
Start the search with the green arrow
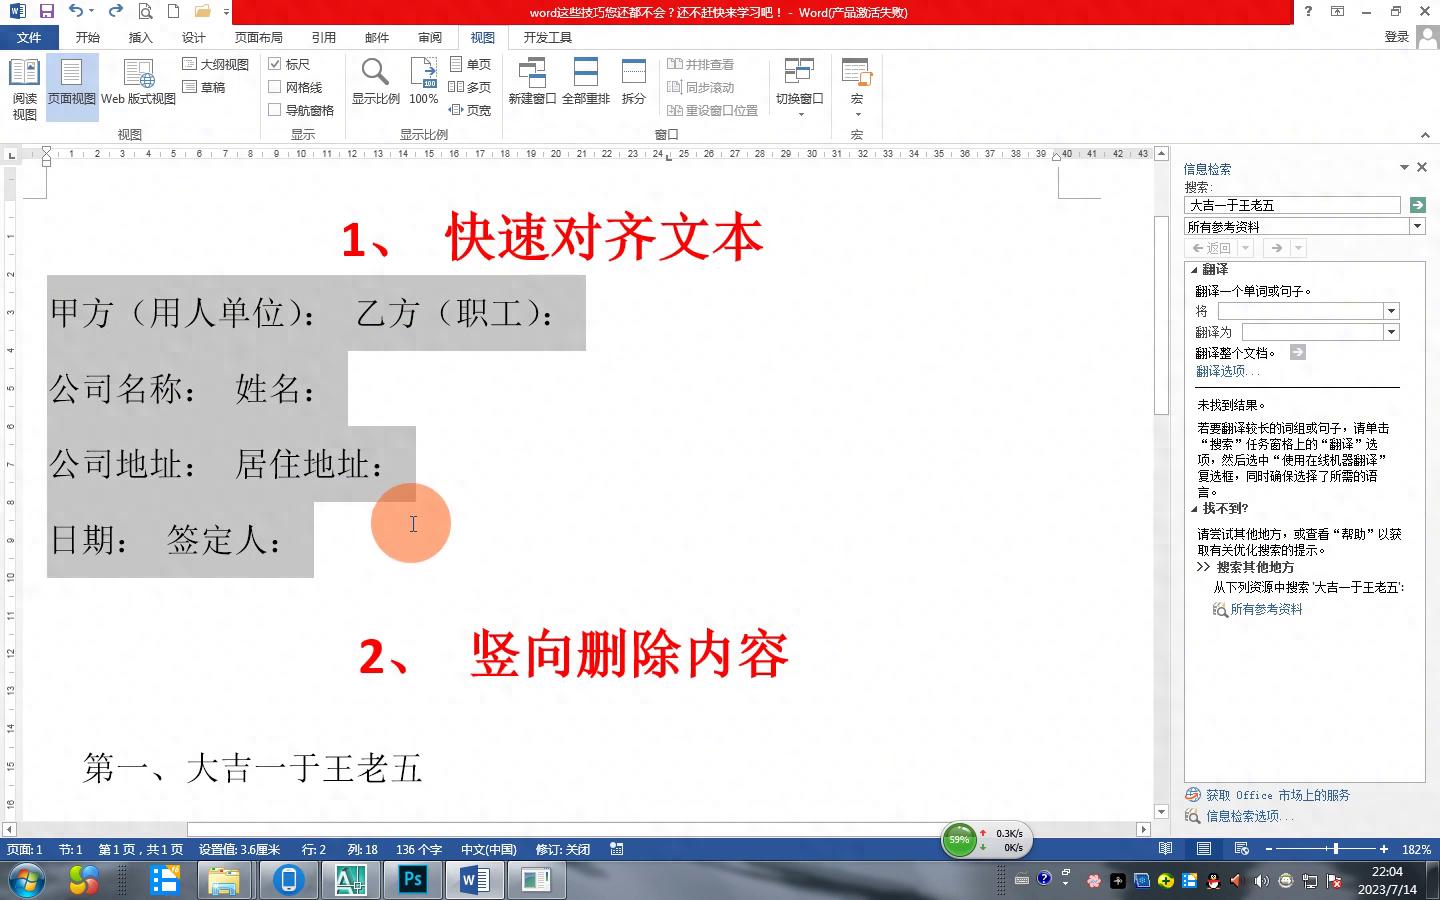coord(1417,205)
